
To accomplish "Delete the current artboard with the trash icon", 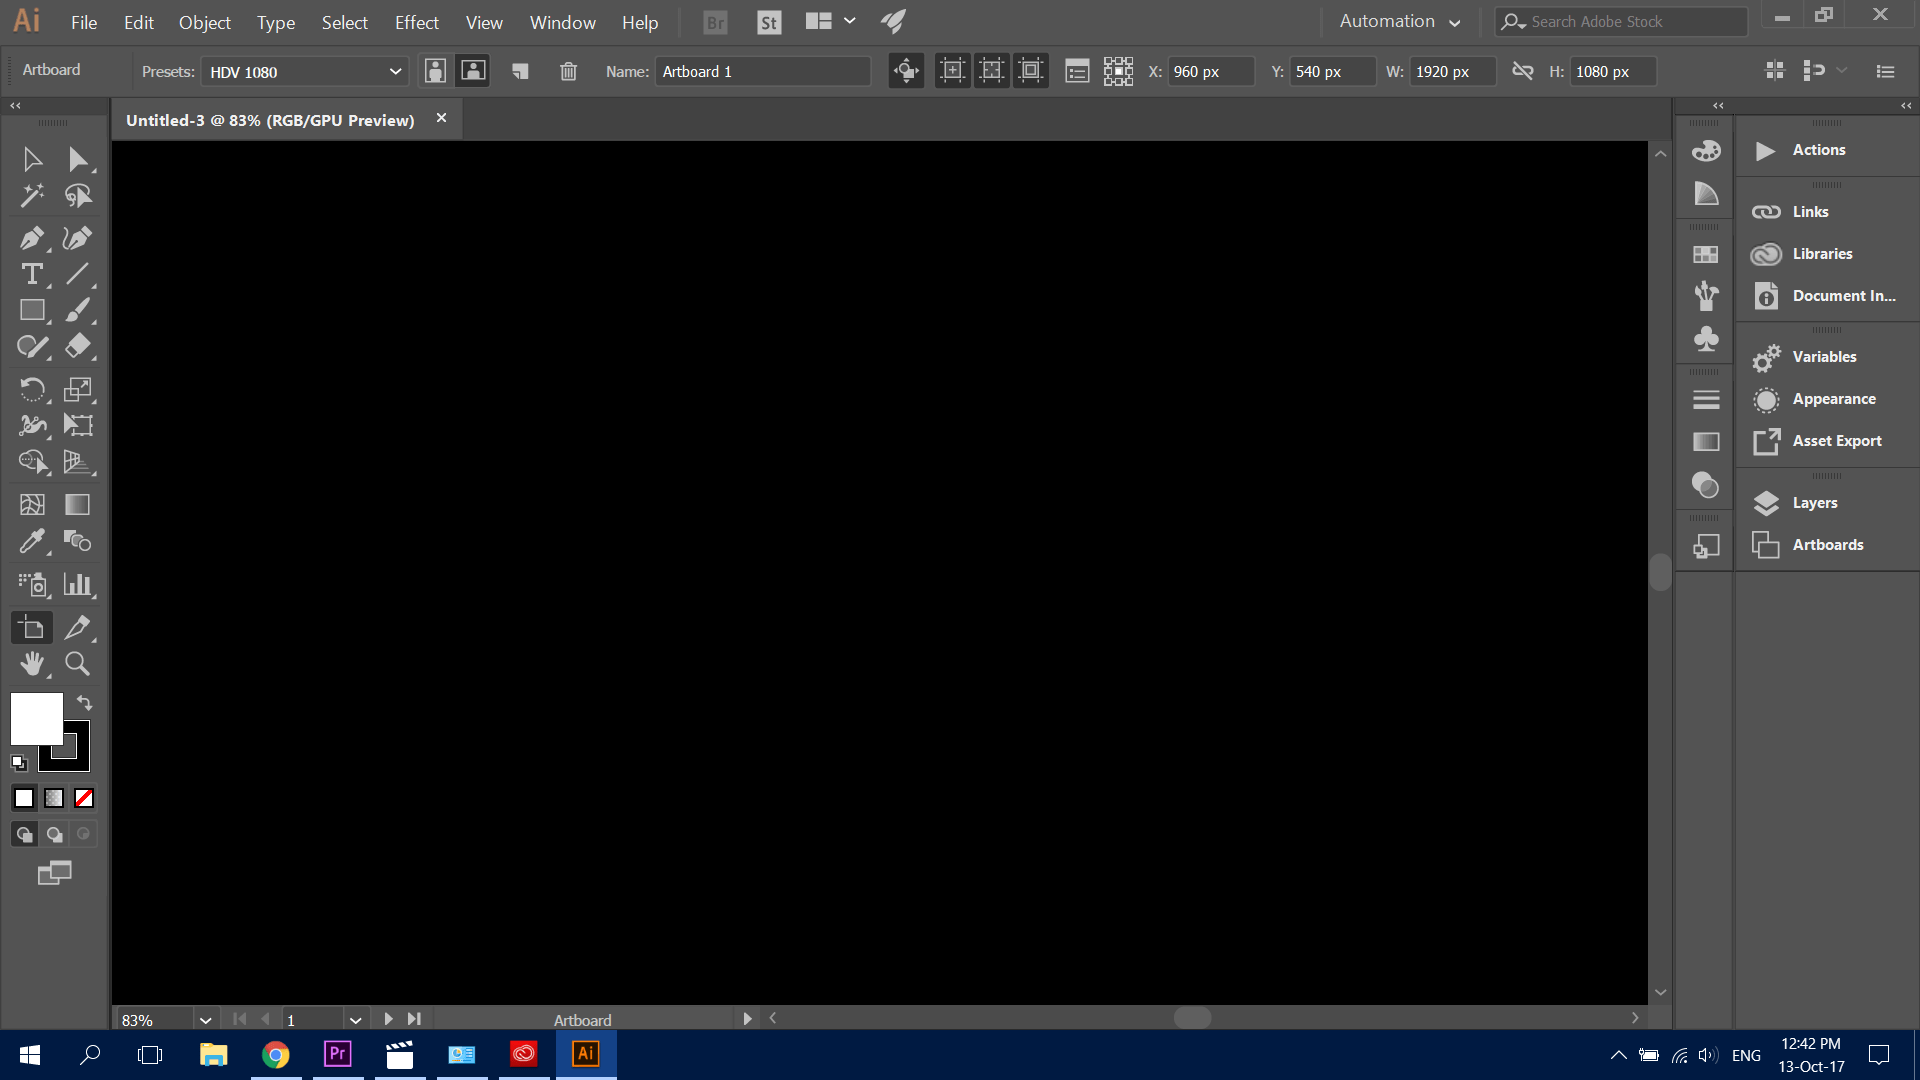I will click(568, 71).
